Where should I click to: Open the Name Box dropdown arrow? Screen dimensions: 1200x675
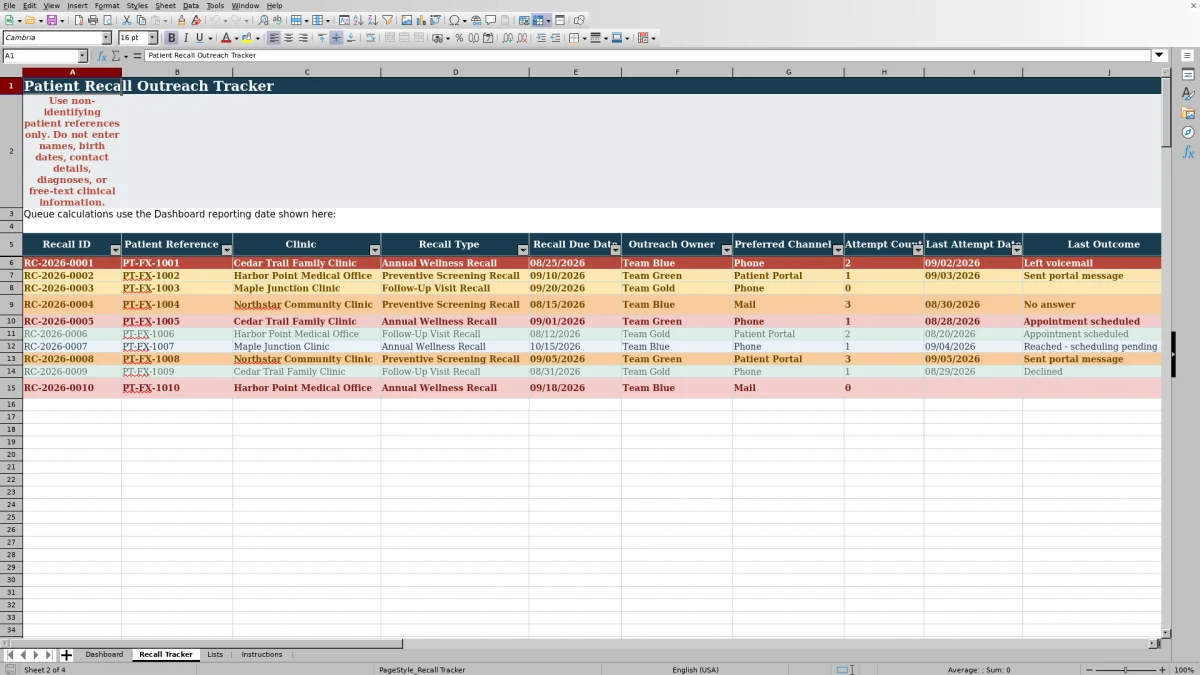(x=82, y=56)
